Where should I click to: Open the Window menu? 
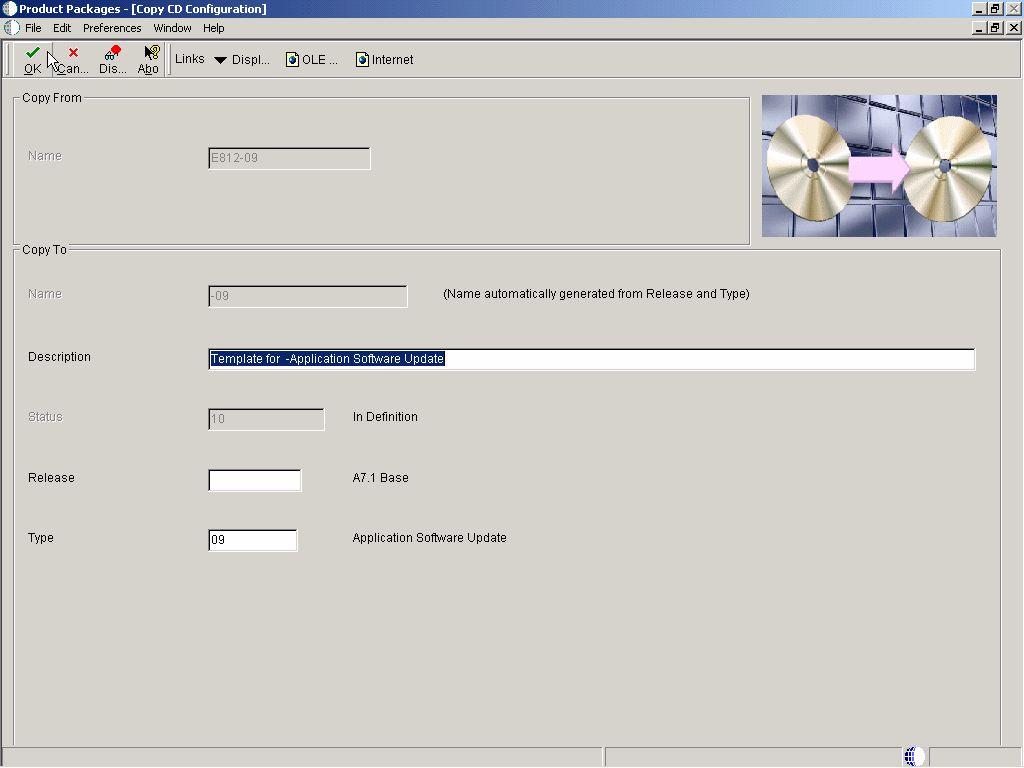coord(172,28)
